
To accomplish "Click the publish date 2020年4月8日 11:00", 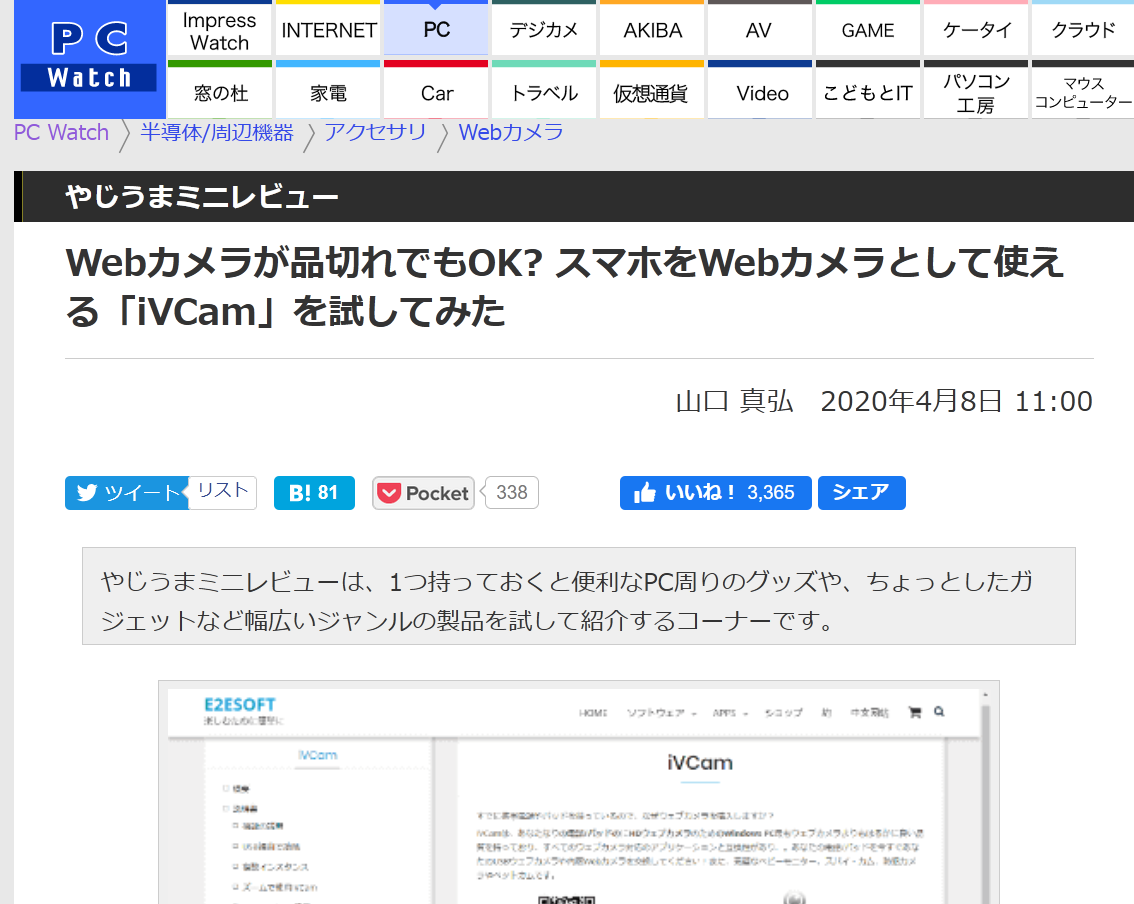I will (x=956, y=401).
